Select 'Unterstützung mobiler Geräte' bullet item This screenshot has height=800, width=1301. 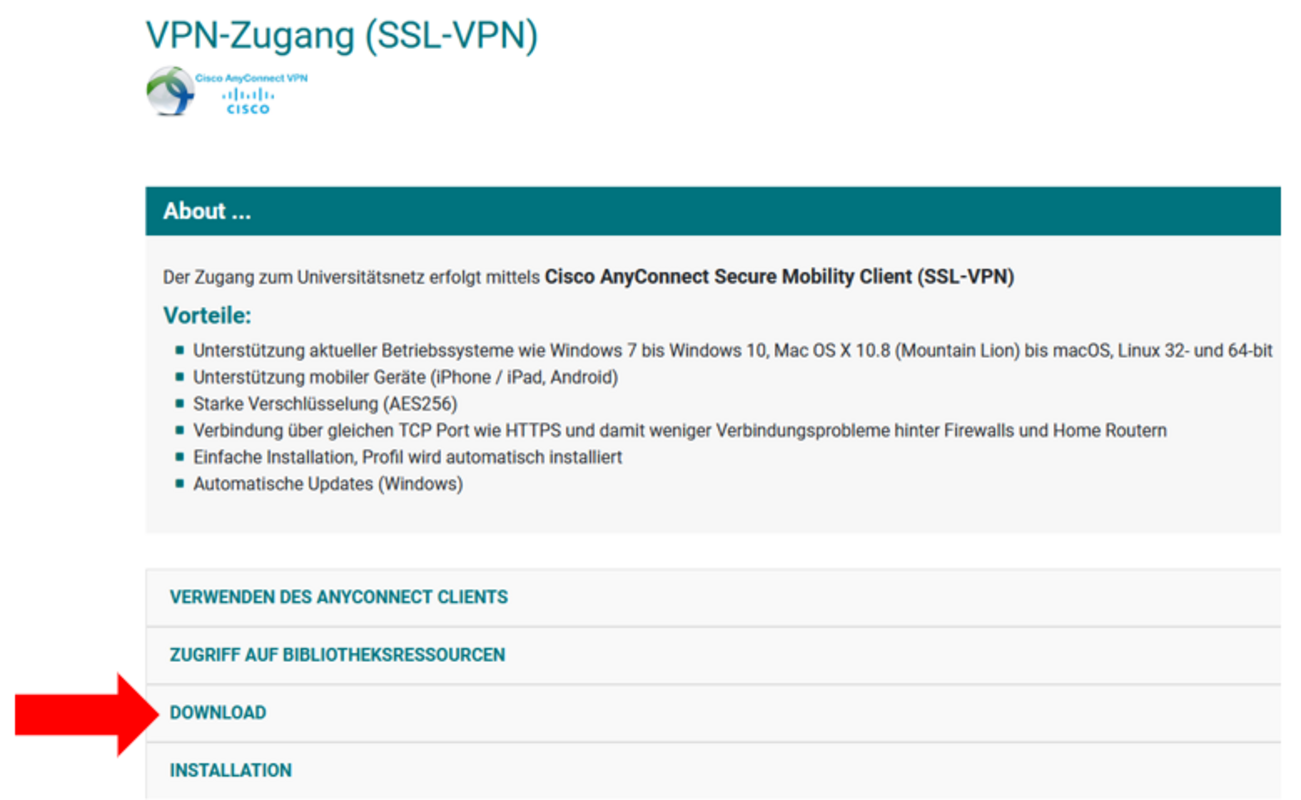(405, 377)
